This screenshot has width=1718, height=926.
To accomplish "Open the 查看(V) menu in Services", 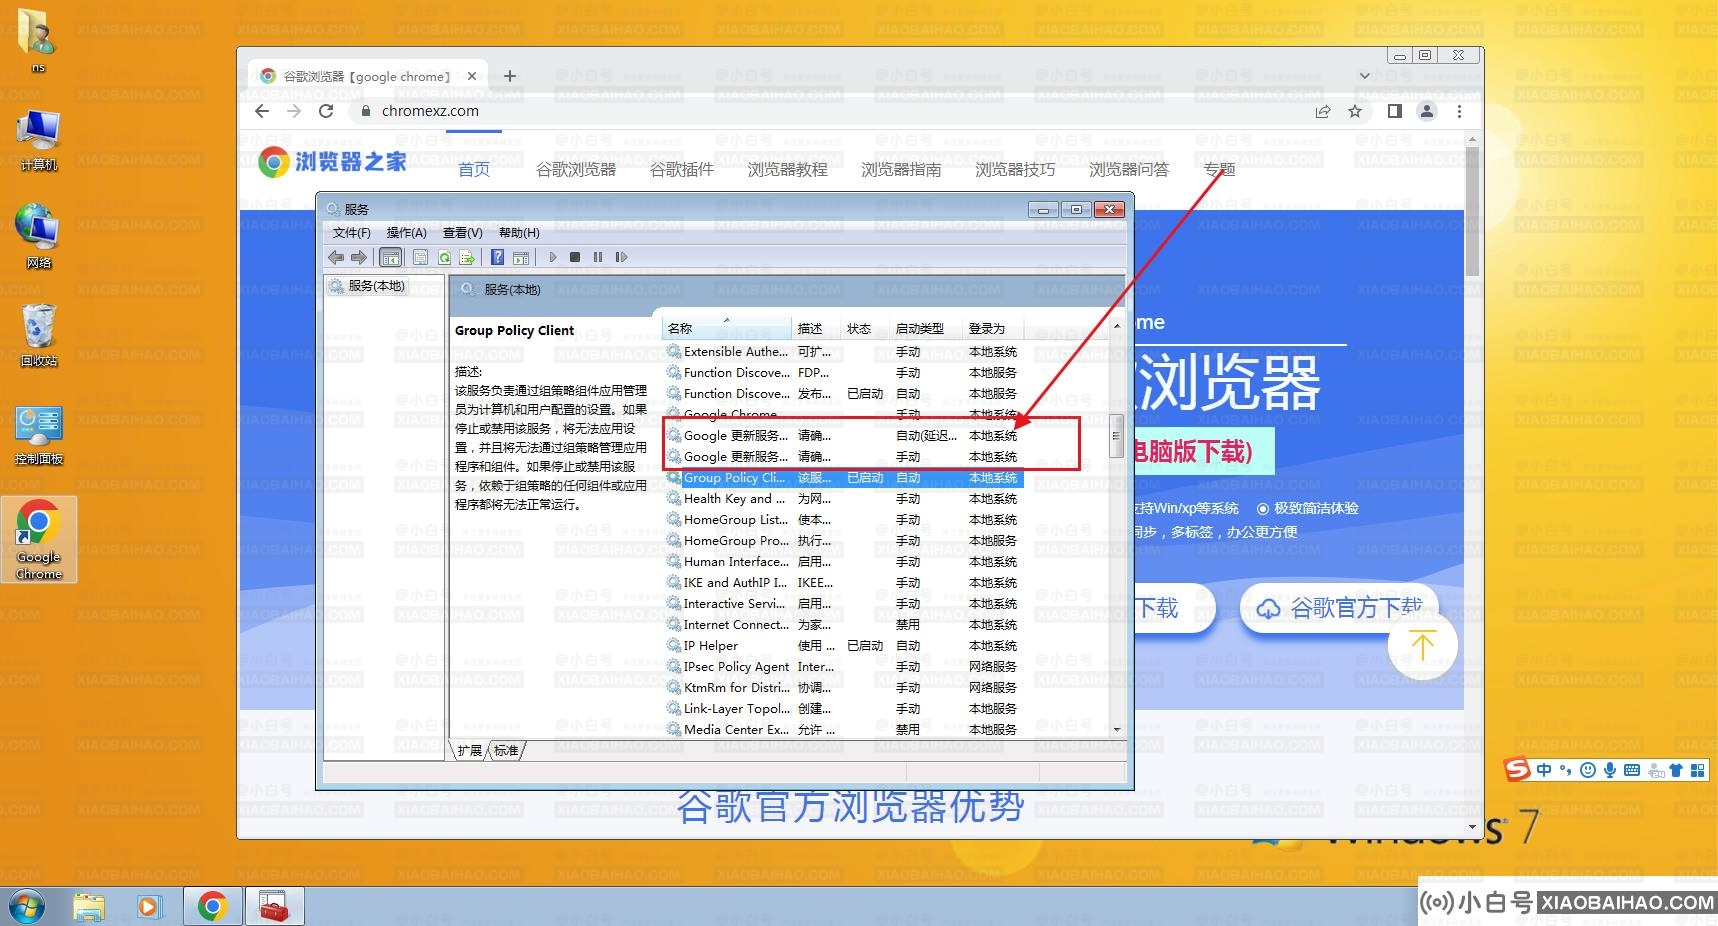I will click(462, 232).
